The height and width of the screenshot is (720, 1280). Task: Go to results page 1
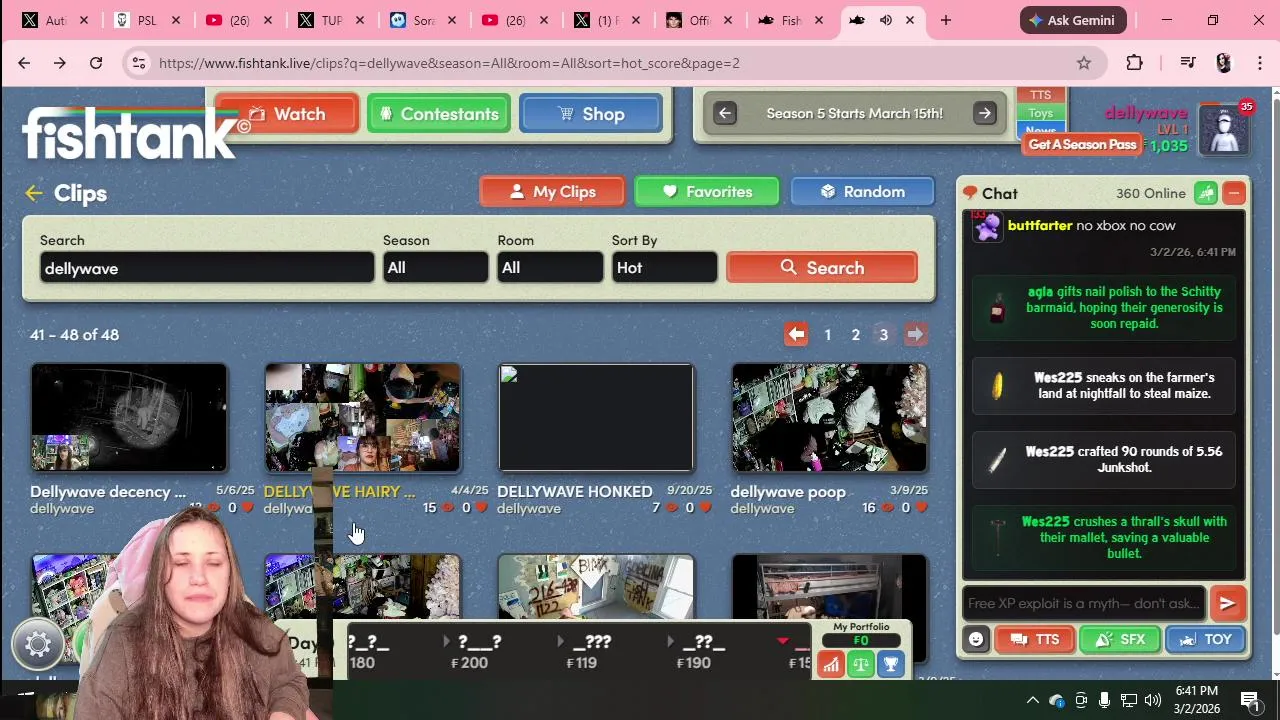[828, 335]
